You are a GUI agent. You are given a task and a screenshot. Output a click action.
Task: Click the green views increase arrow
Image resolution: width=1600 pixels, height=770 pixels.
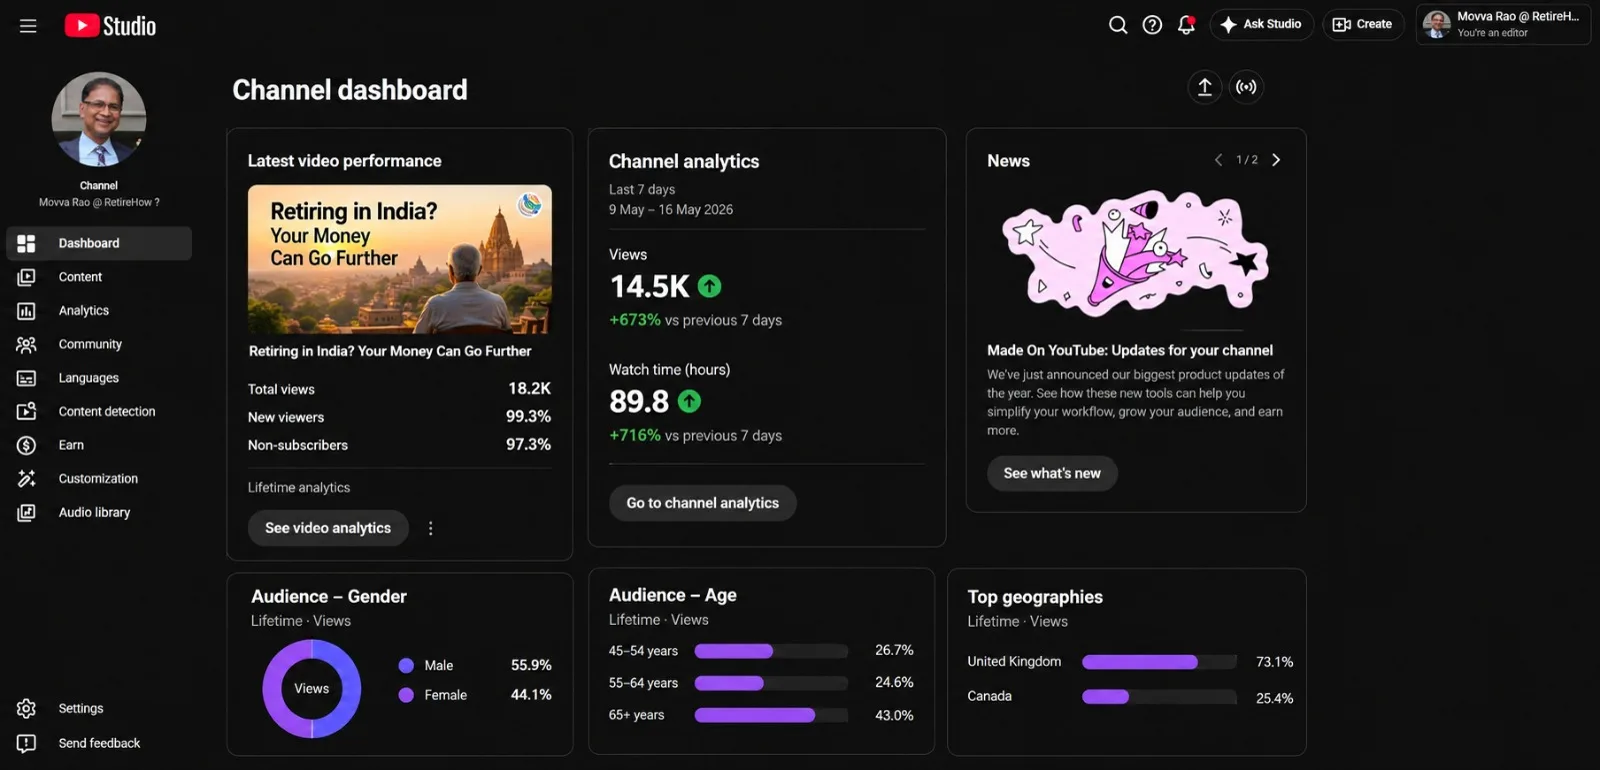pos(709,287)
